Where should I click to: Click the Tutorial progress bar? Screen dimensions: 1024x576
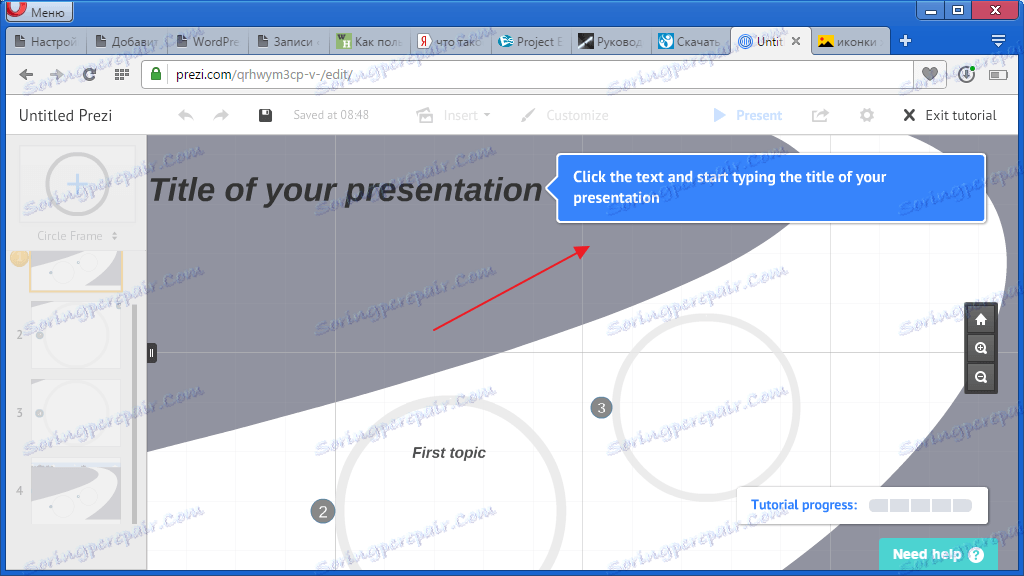920,505
